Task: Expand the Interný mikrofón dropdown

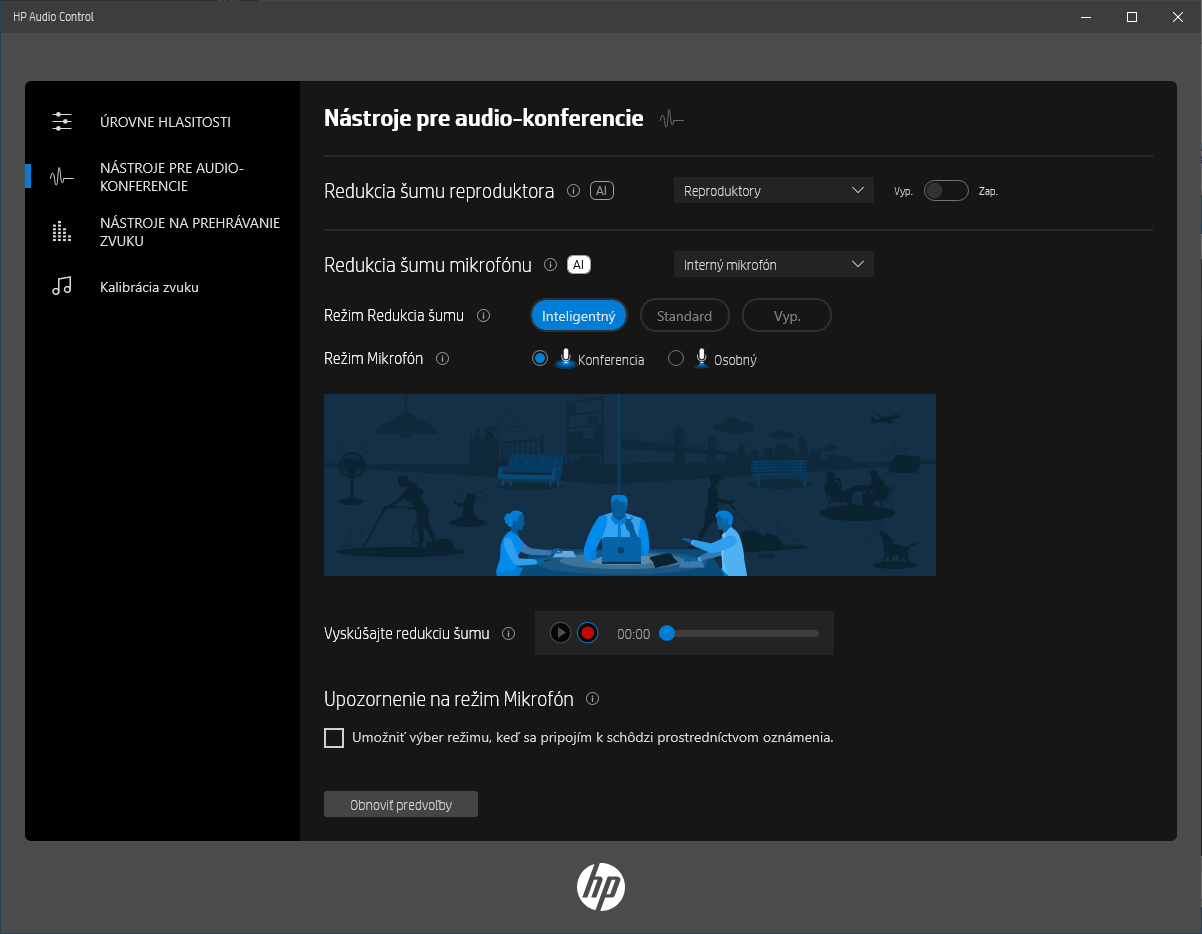Action: click(773, 265)
